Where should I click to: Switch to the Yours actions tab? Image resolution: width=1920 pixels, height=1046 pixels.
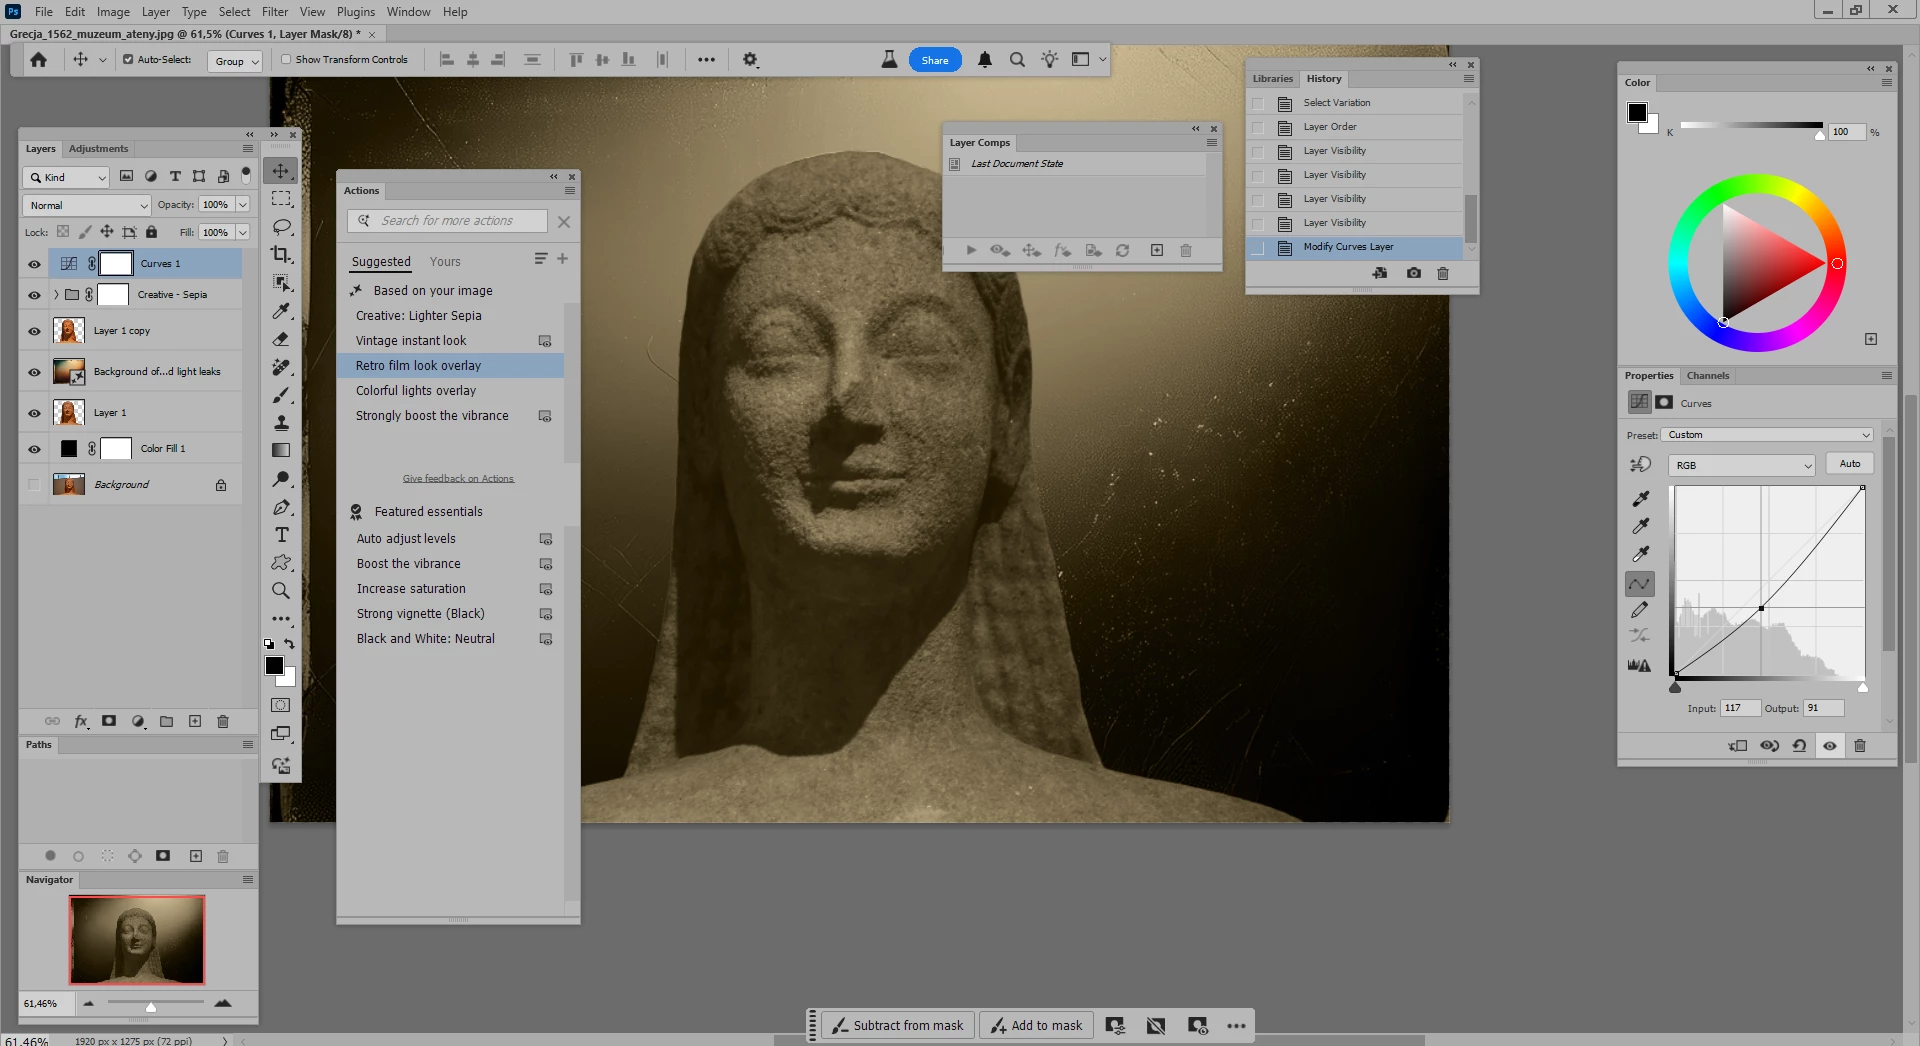click(x=445, y=262)
